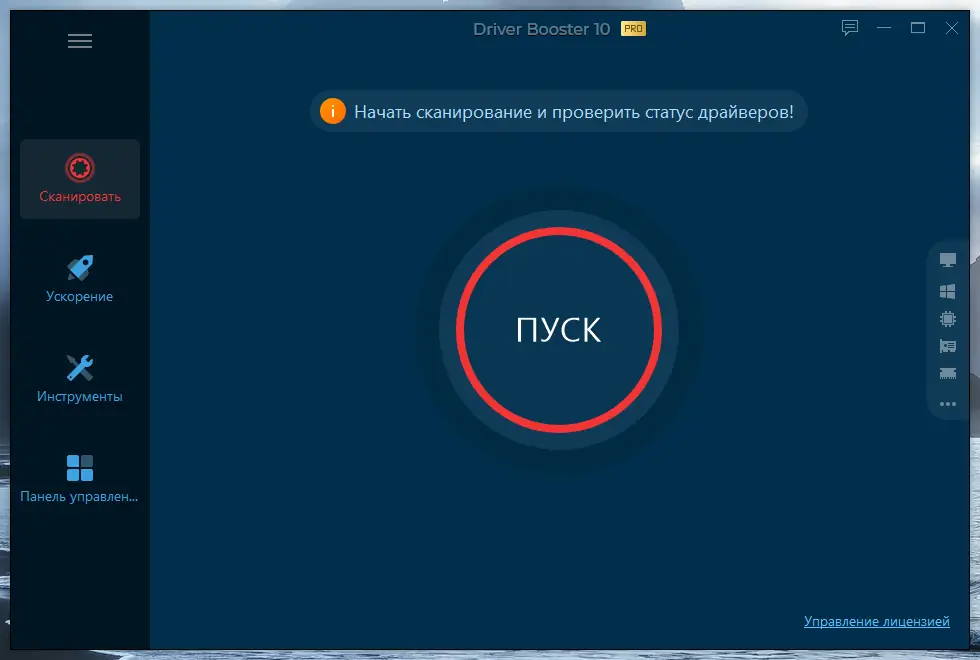The width and height of the screenshot is (980, 660).
Task: Open Управление лицензией link
Action: pyautogui.click(x=877, y=620)
